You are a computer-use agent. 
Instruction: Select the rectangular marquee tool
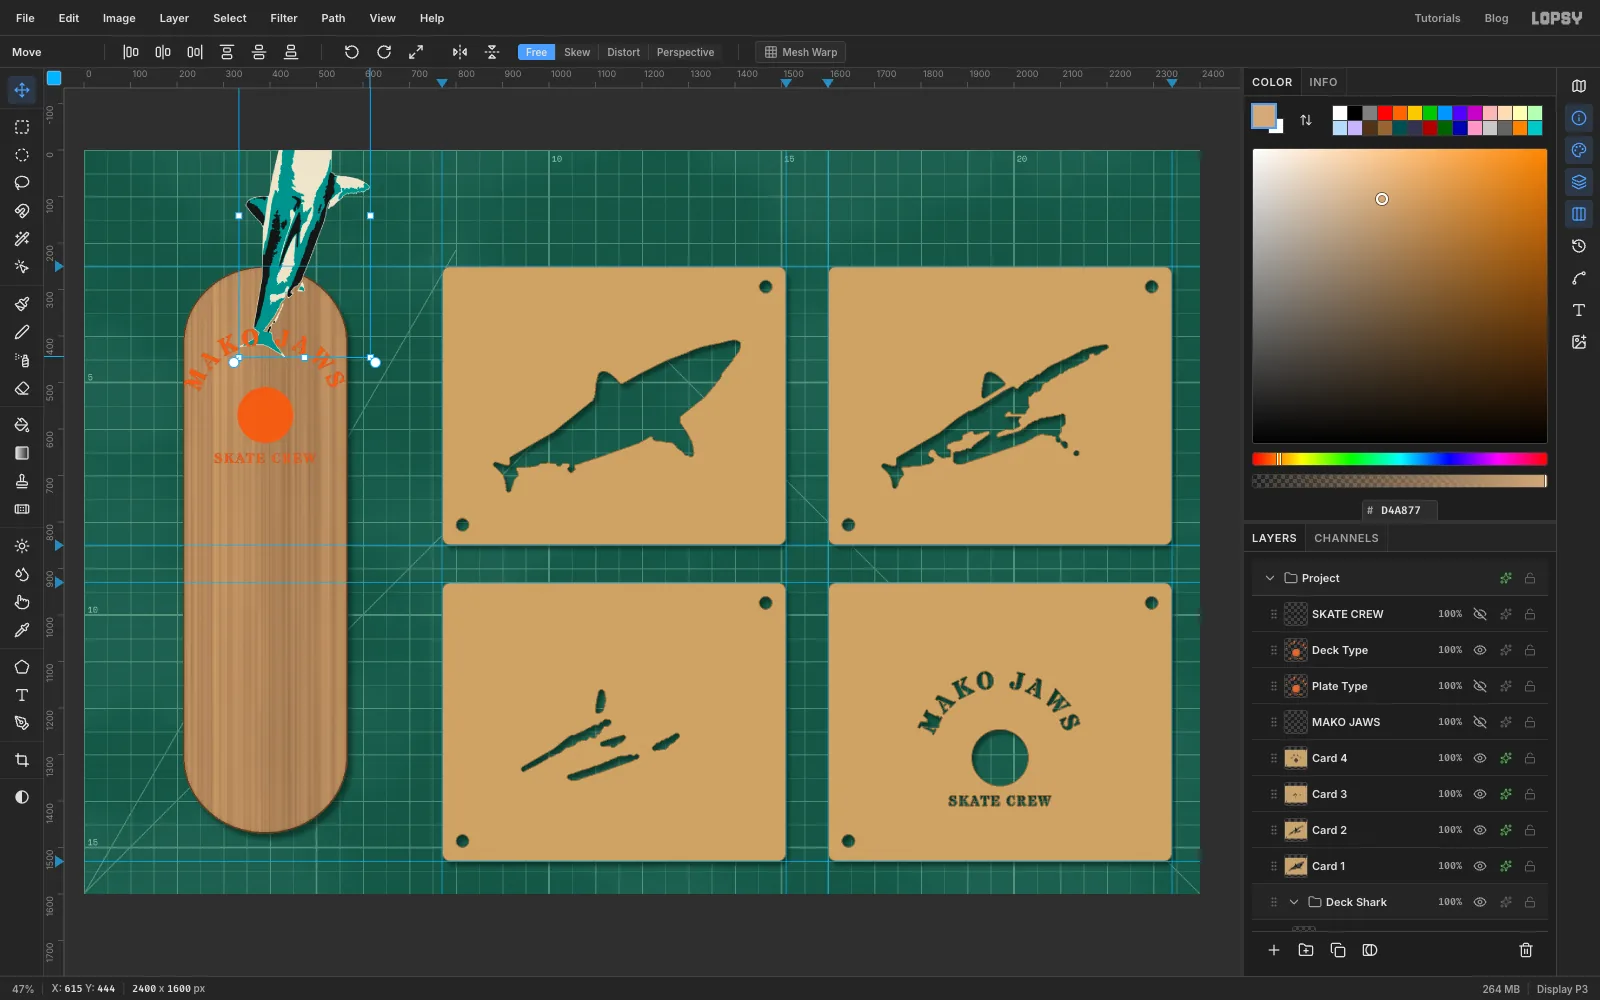click(x=22, y=127)
